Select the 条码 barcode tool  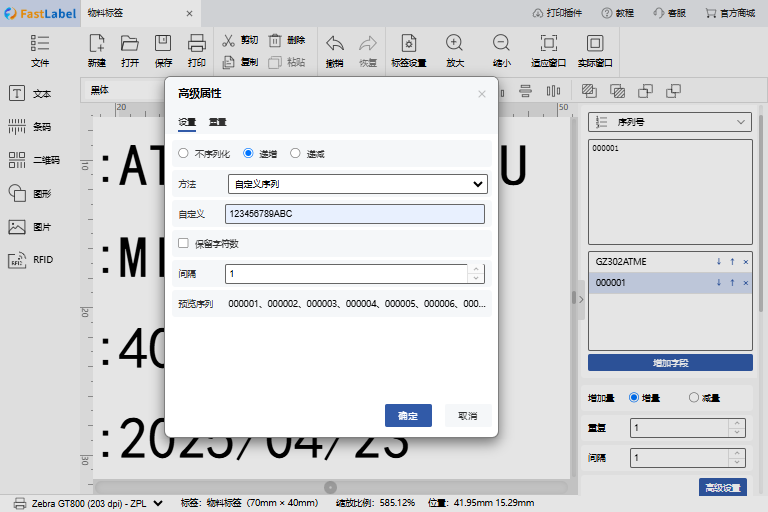click(30, 126)
